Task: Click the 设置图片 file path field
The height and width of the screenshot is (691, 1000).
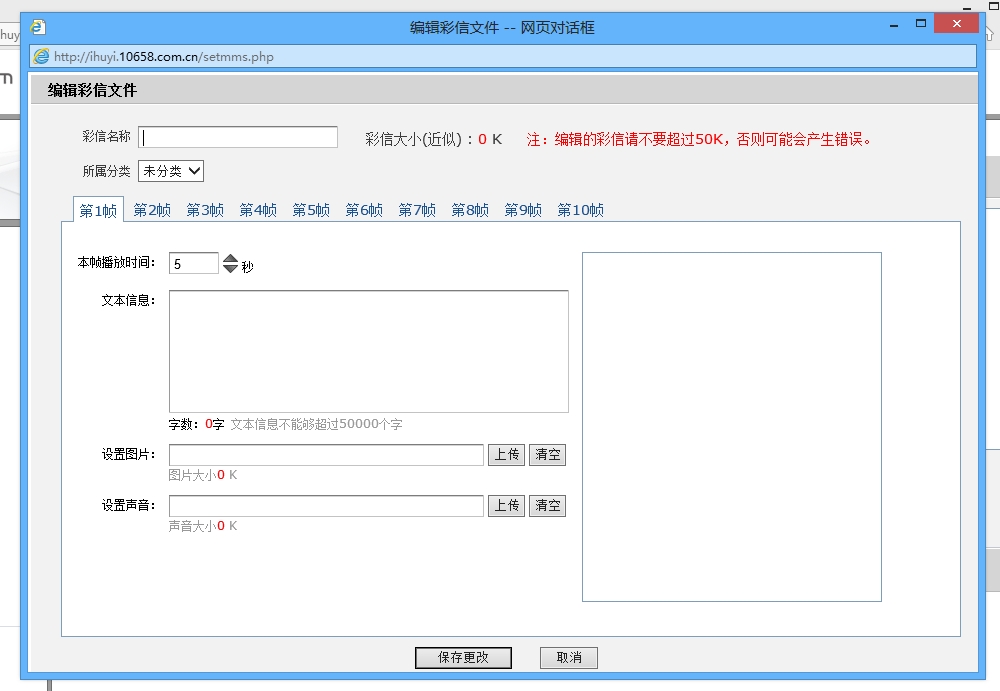Action: click(326, 455)
